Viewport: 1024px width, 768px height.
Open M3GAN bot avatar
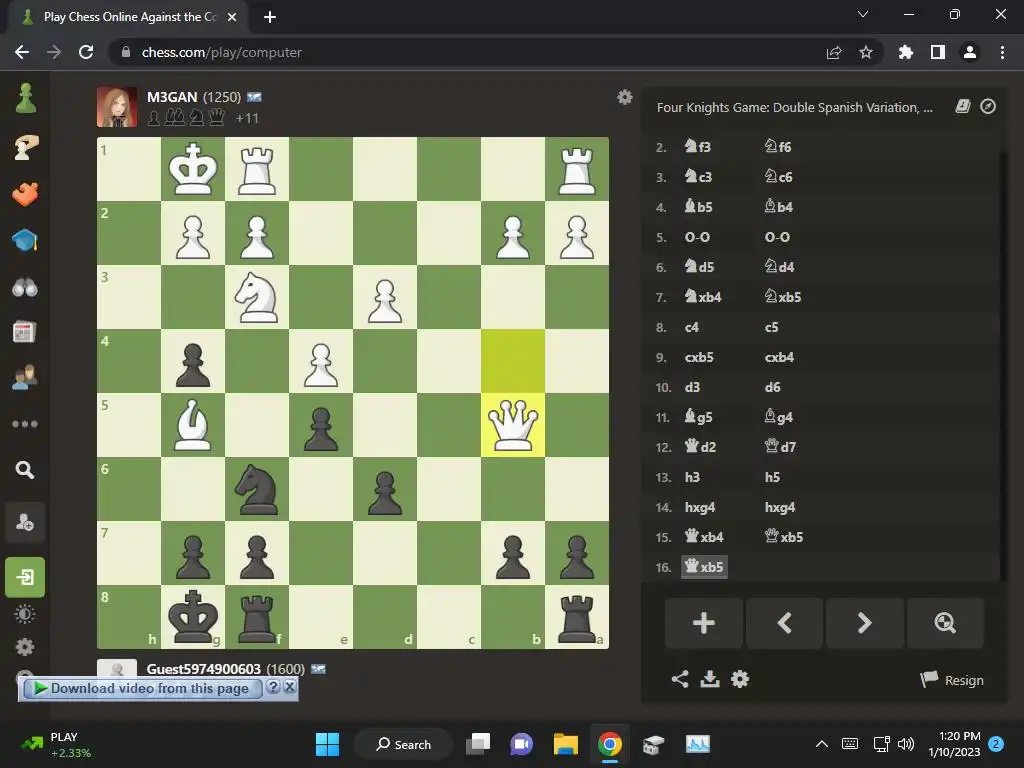click(x=117, y=106)
